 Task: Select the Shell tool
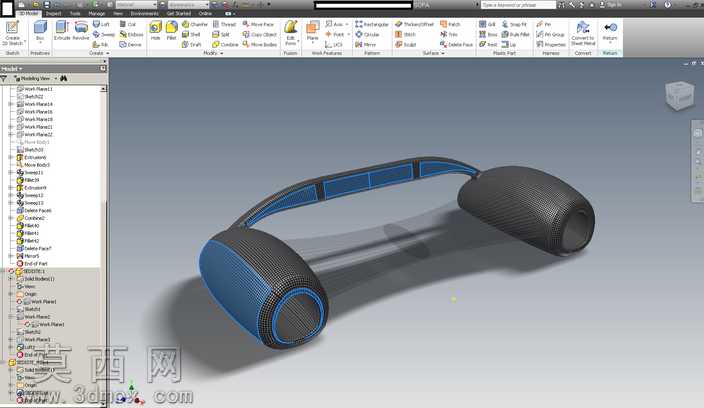point(191,35)
